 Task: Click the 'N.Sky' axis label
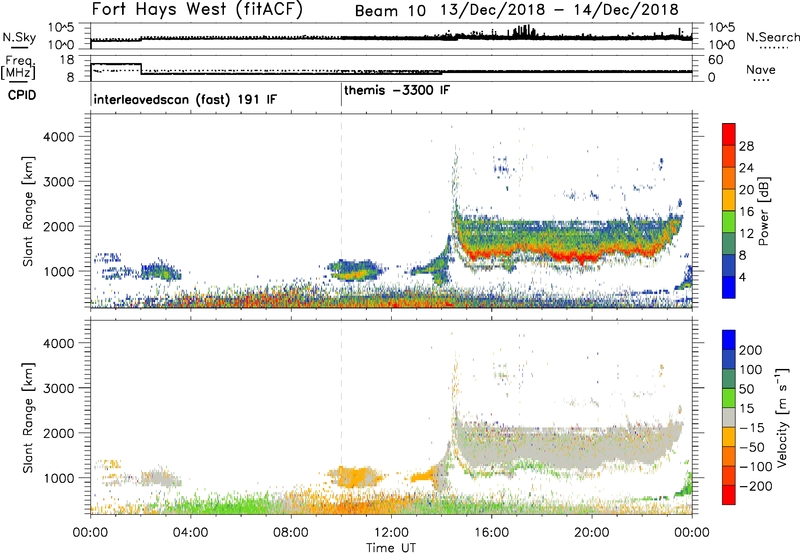pyautogui.click(x=19, y=38)
